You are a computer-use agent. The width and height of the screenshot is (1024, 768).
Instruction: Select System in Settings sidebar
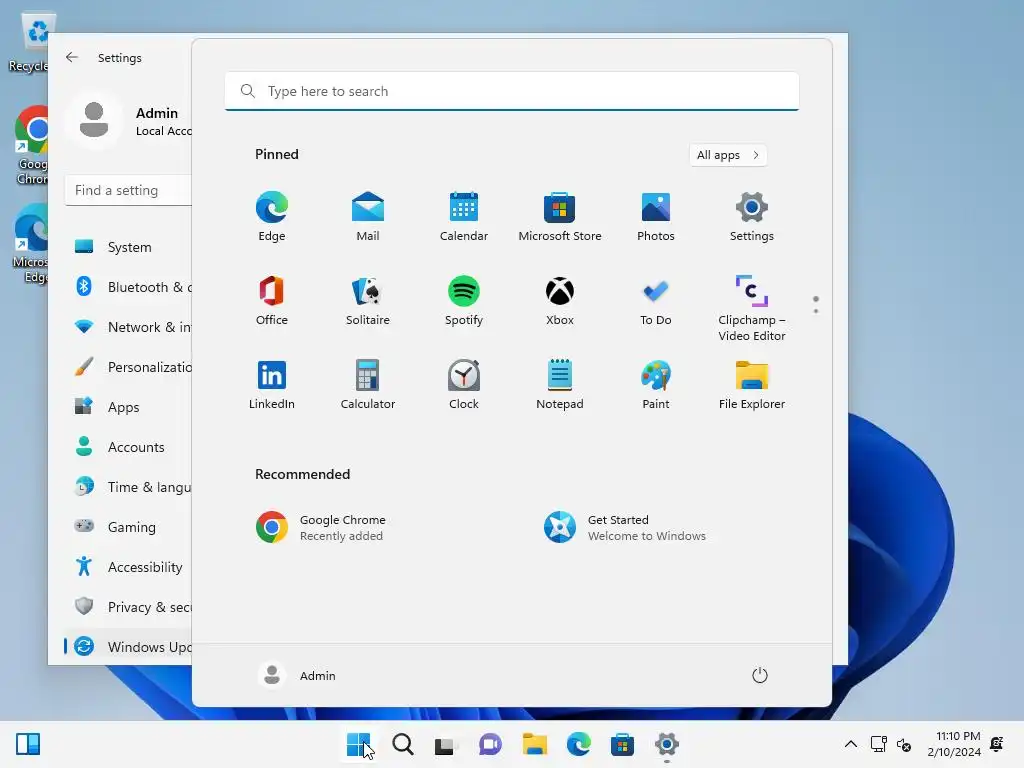point(129,247)
